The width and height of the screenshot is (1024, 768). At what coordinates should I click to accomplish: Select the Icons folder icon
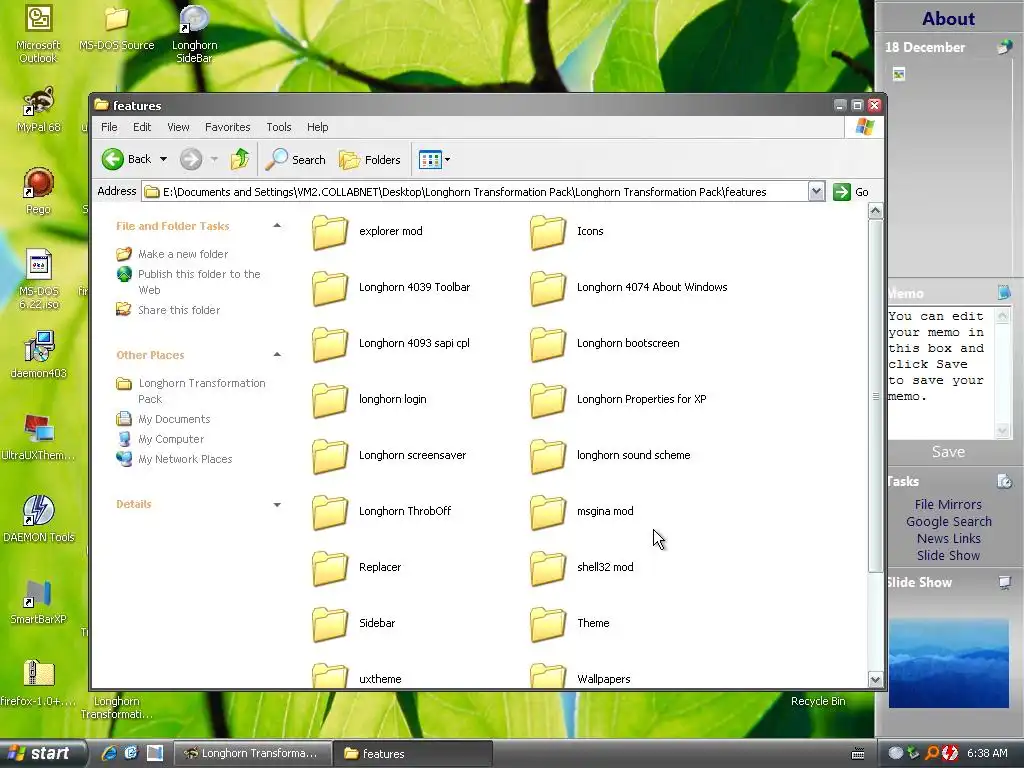pyautogui.click(x=547, y=232)
